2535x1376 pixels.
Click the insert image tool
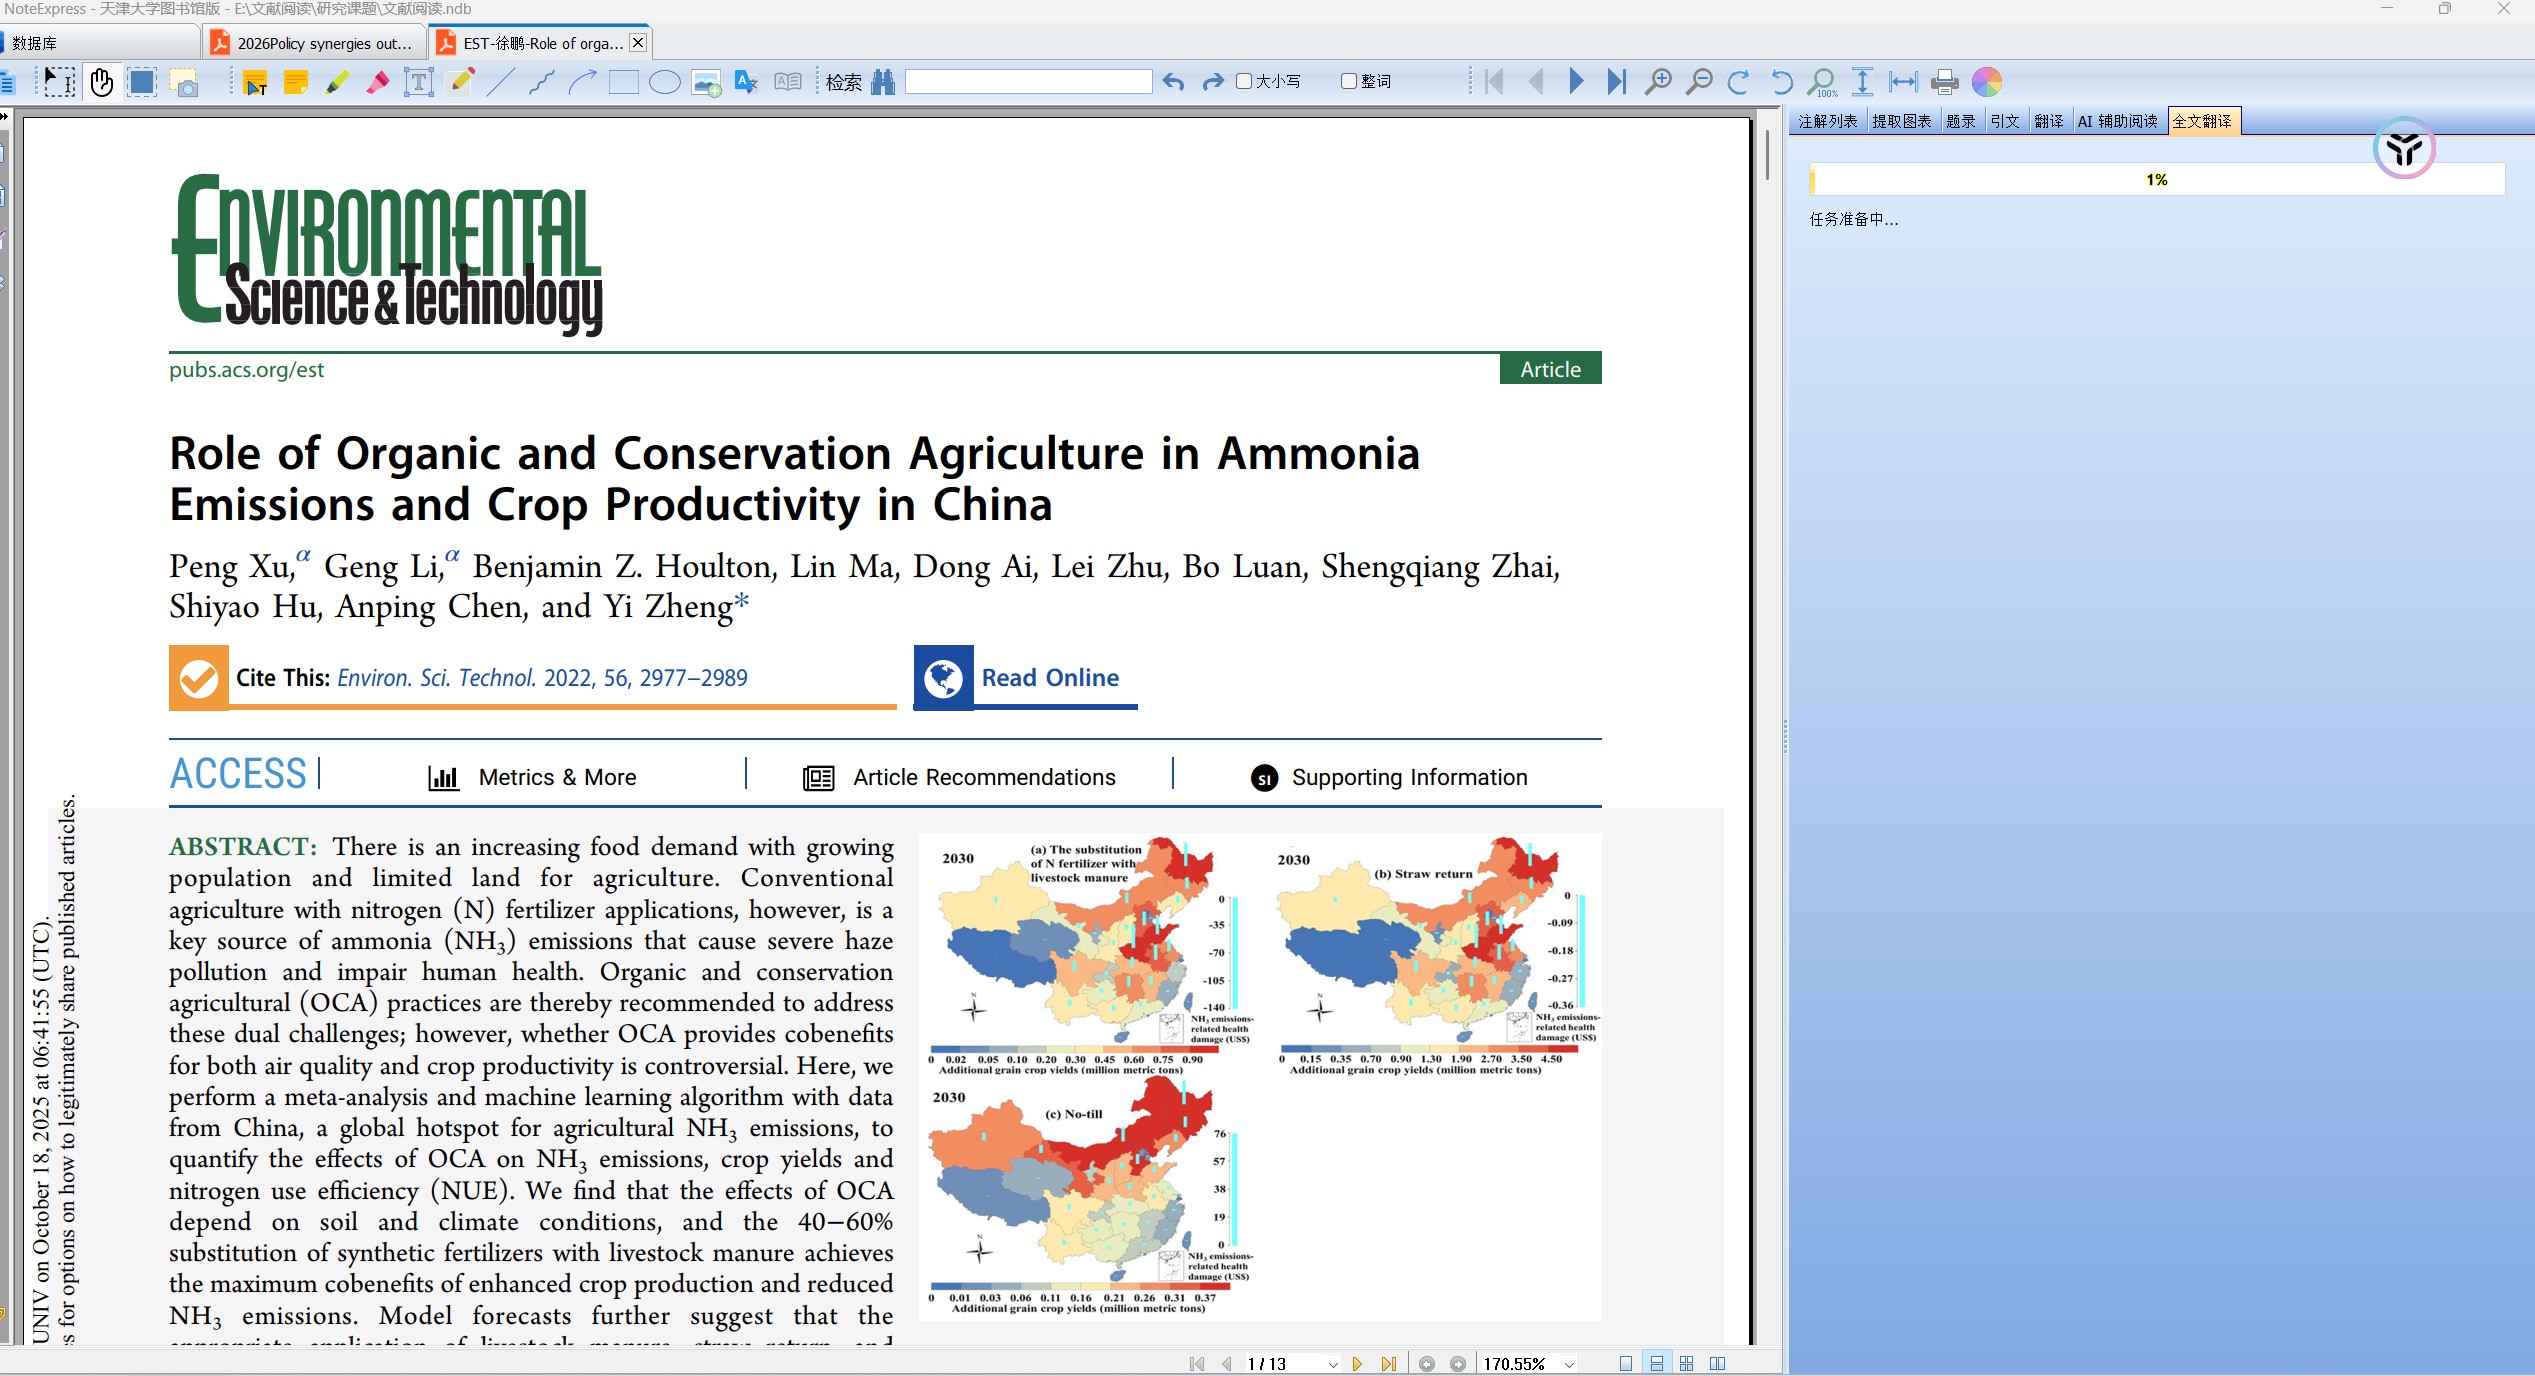coord(706,82)
